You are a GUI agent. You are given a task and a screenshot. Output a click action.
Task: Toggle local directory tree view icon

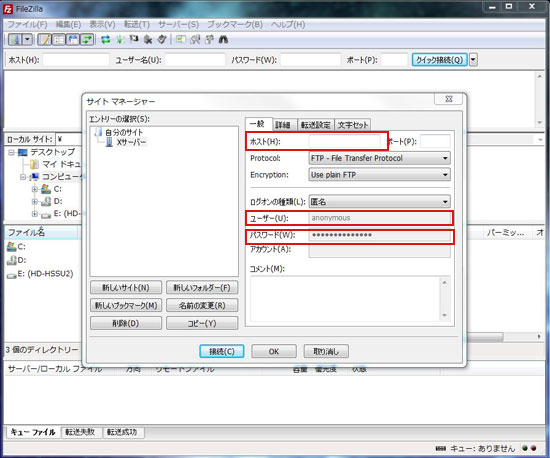click(x=59, y=40)
